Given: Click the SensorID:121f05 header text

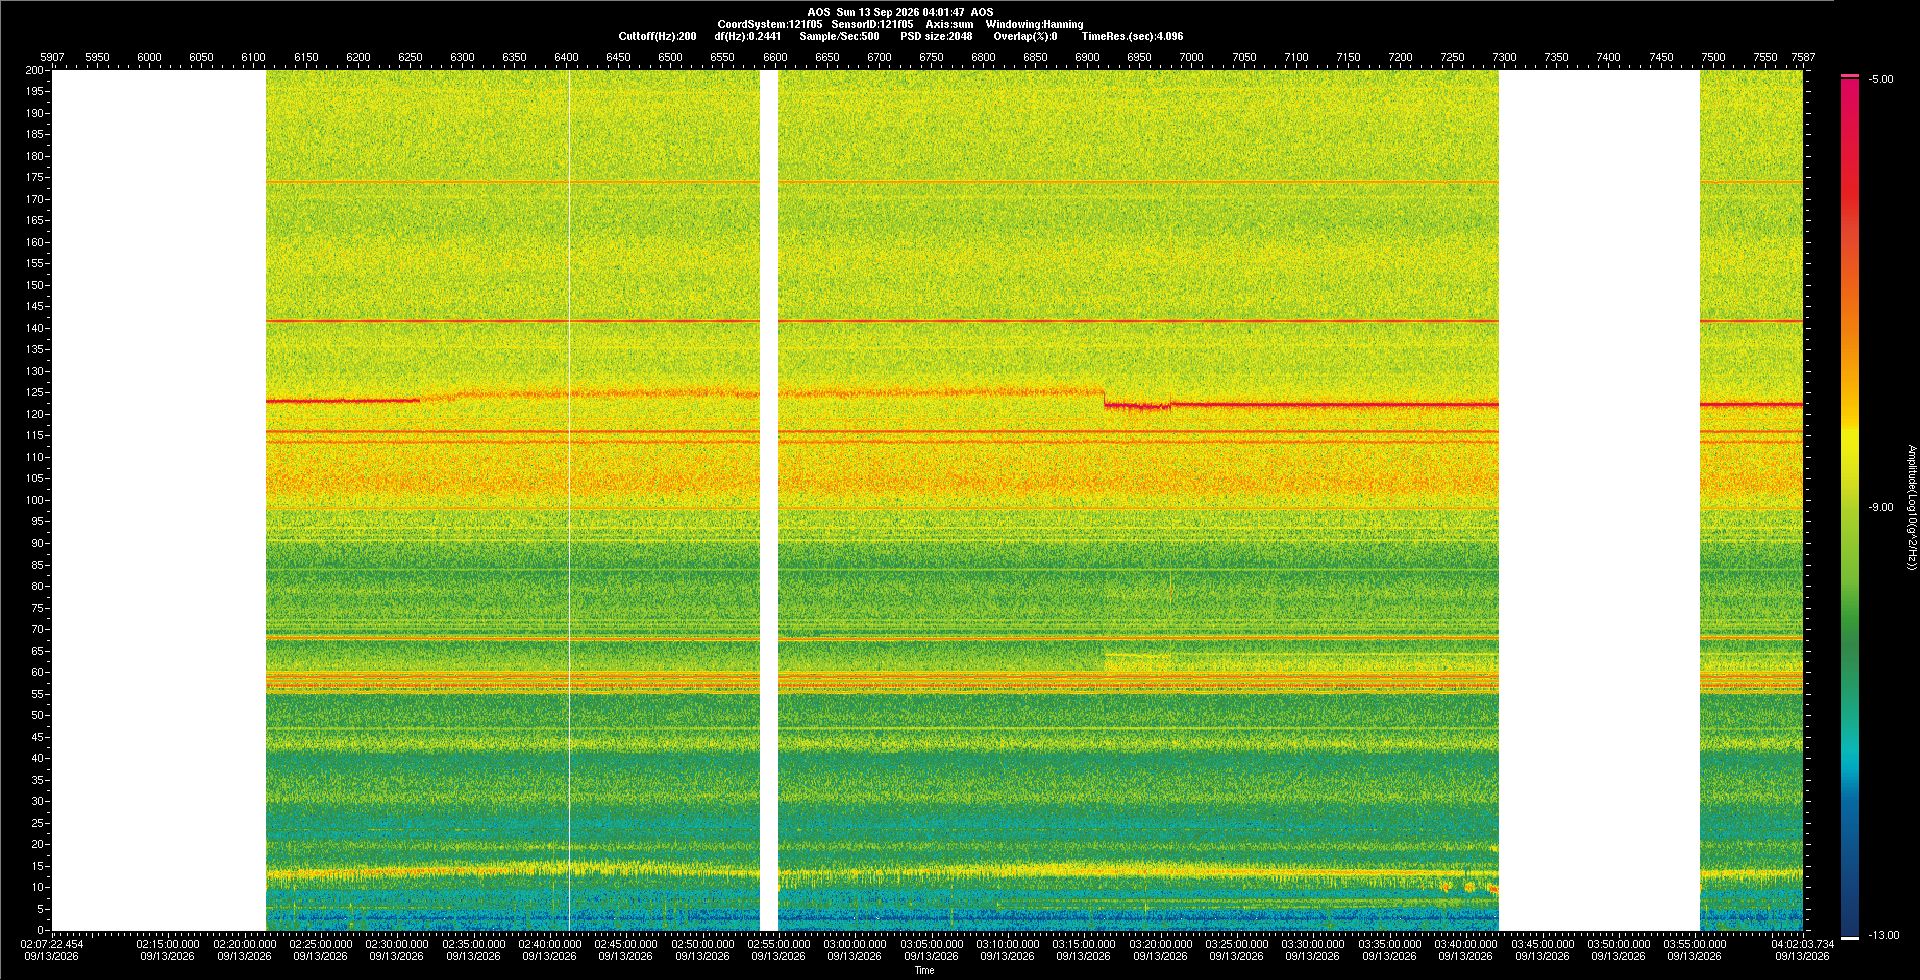Looking at the screenshot, I should coord(872,24).
